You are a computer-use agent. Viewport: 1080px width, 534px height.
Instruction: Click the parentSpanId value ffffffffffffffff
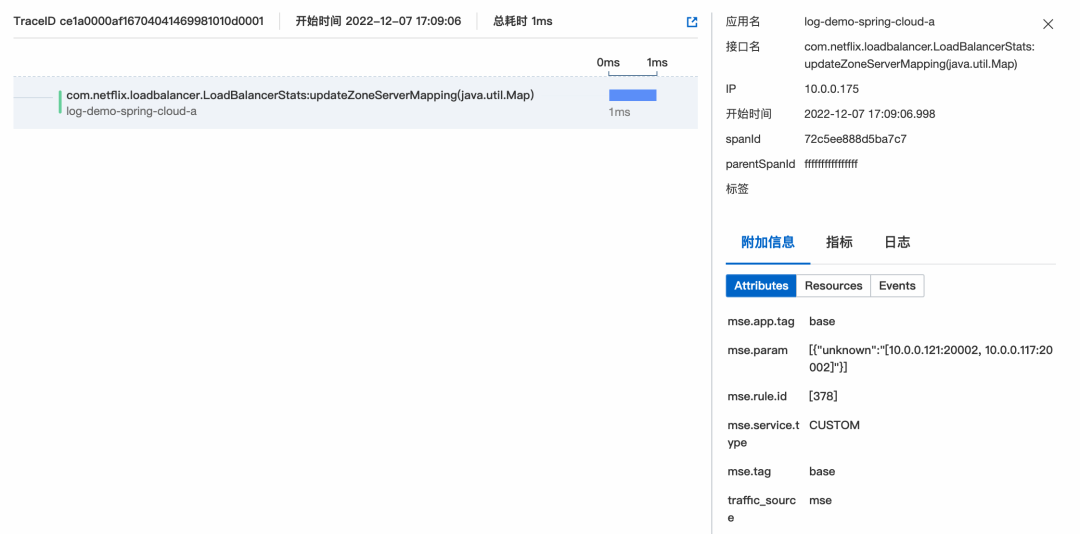tap(831, 164)
